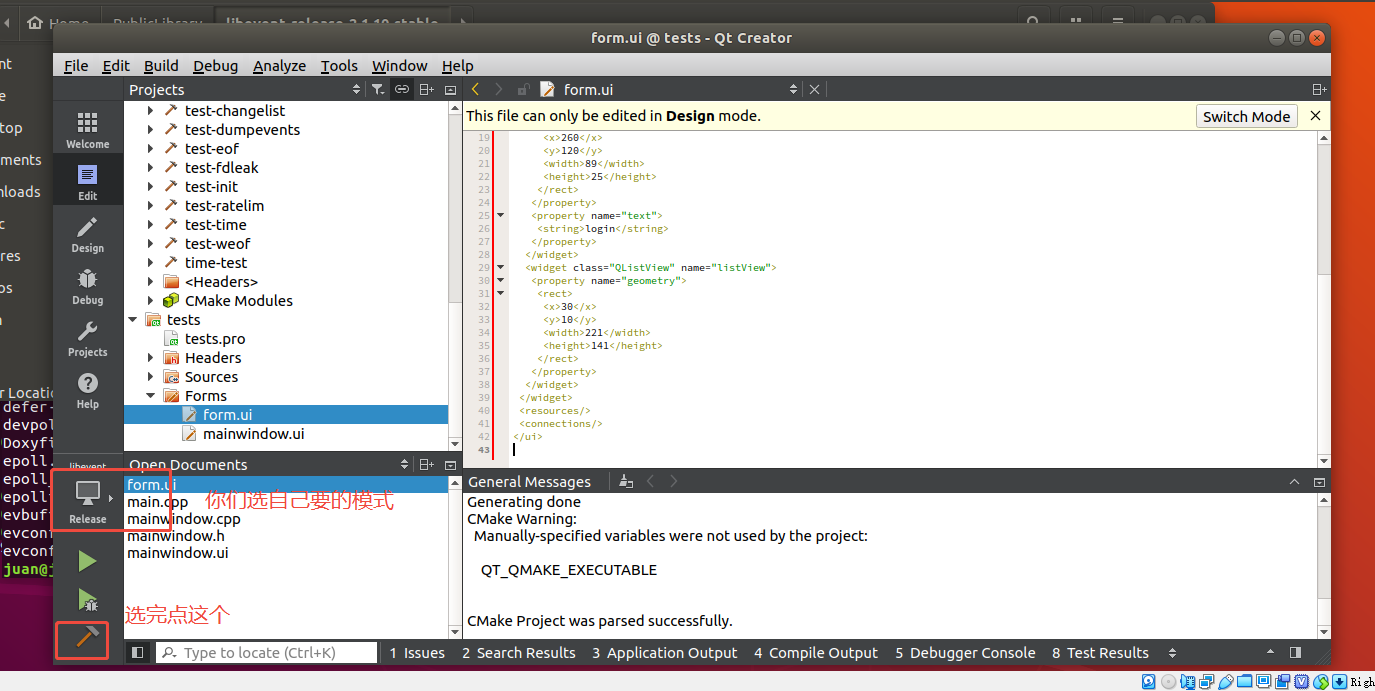Show the Compile Output pane
Image resolution: width=1375 pixels, height=691 pixels.
(x=815, y=652)
